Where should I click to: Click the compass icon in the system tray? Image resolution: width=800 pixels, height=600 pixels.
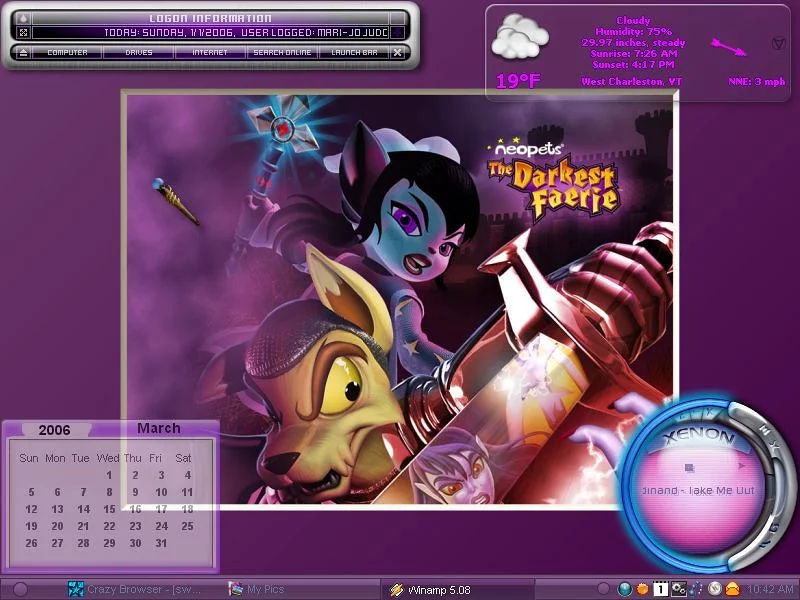click(714, 589)
